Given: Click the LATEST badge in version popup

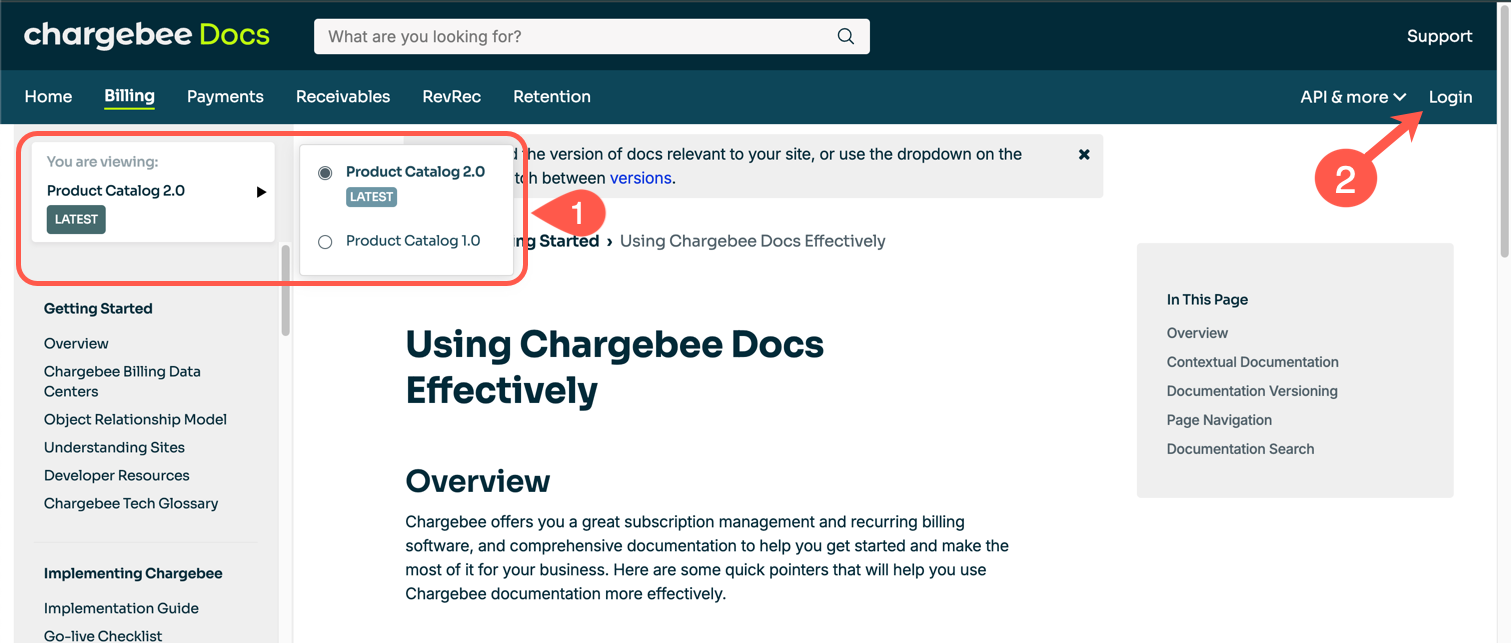Looking at the screenshot, I should [371, 197].
